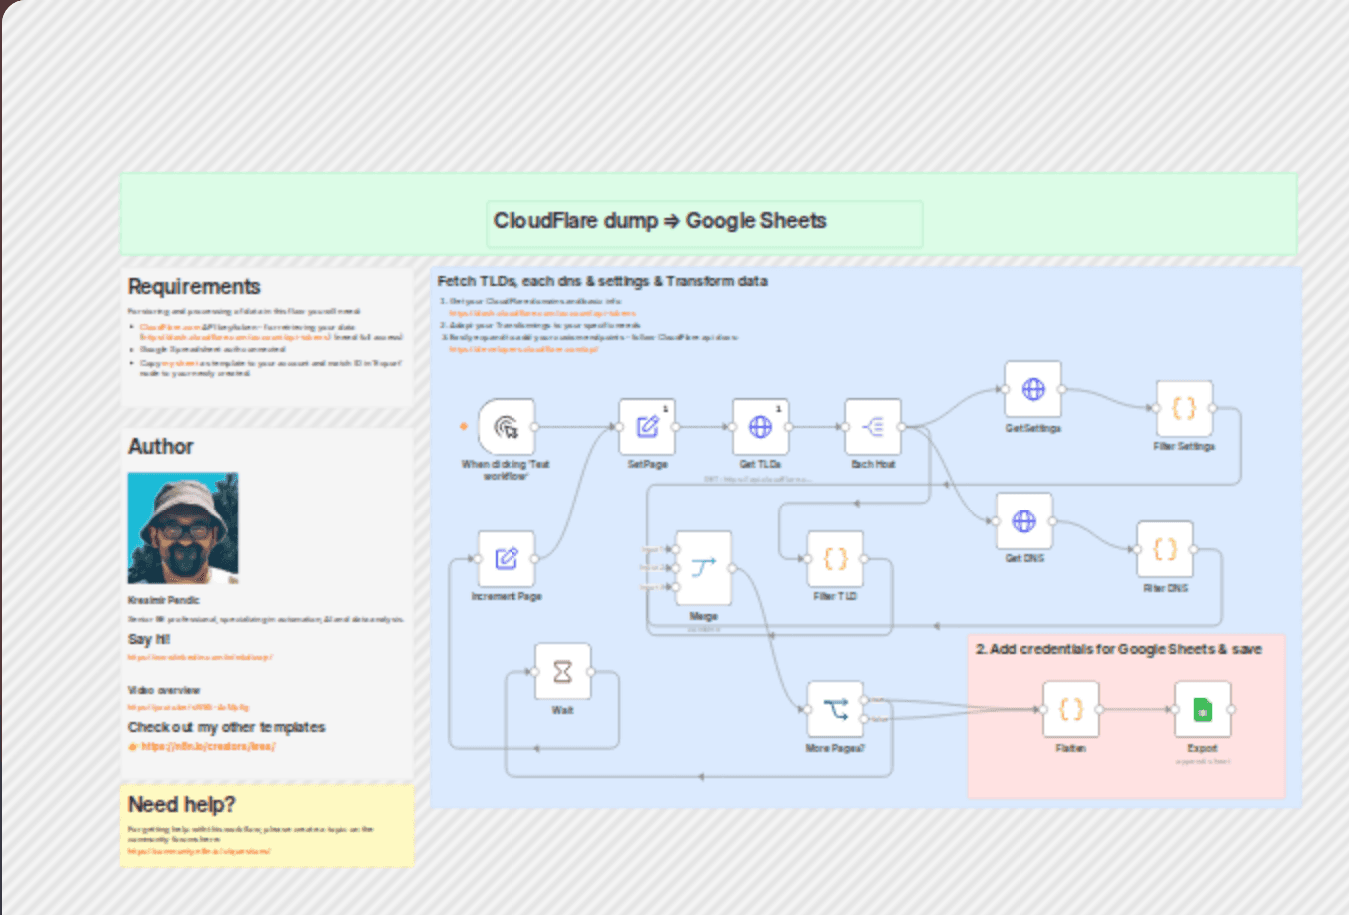The height and width of the screenshot is (915, 1349).
Task: Click the author name under the photo
Action: 164,600
